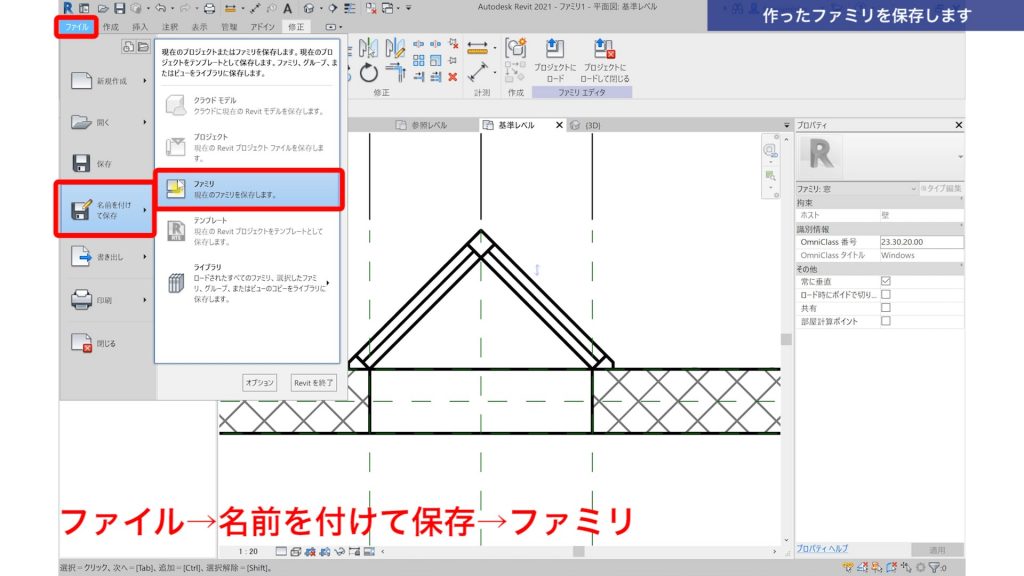This screenshot has width=1024, height=576.
Task: Select the Save icon in Quick Access Toolbar
Action: pos(120,8)
